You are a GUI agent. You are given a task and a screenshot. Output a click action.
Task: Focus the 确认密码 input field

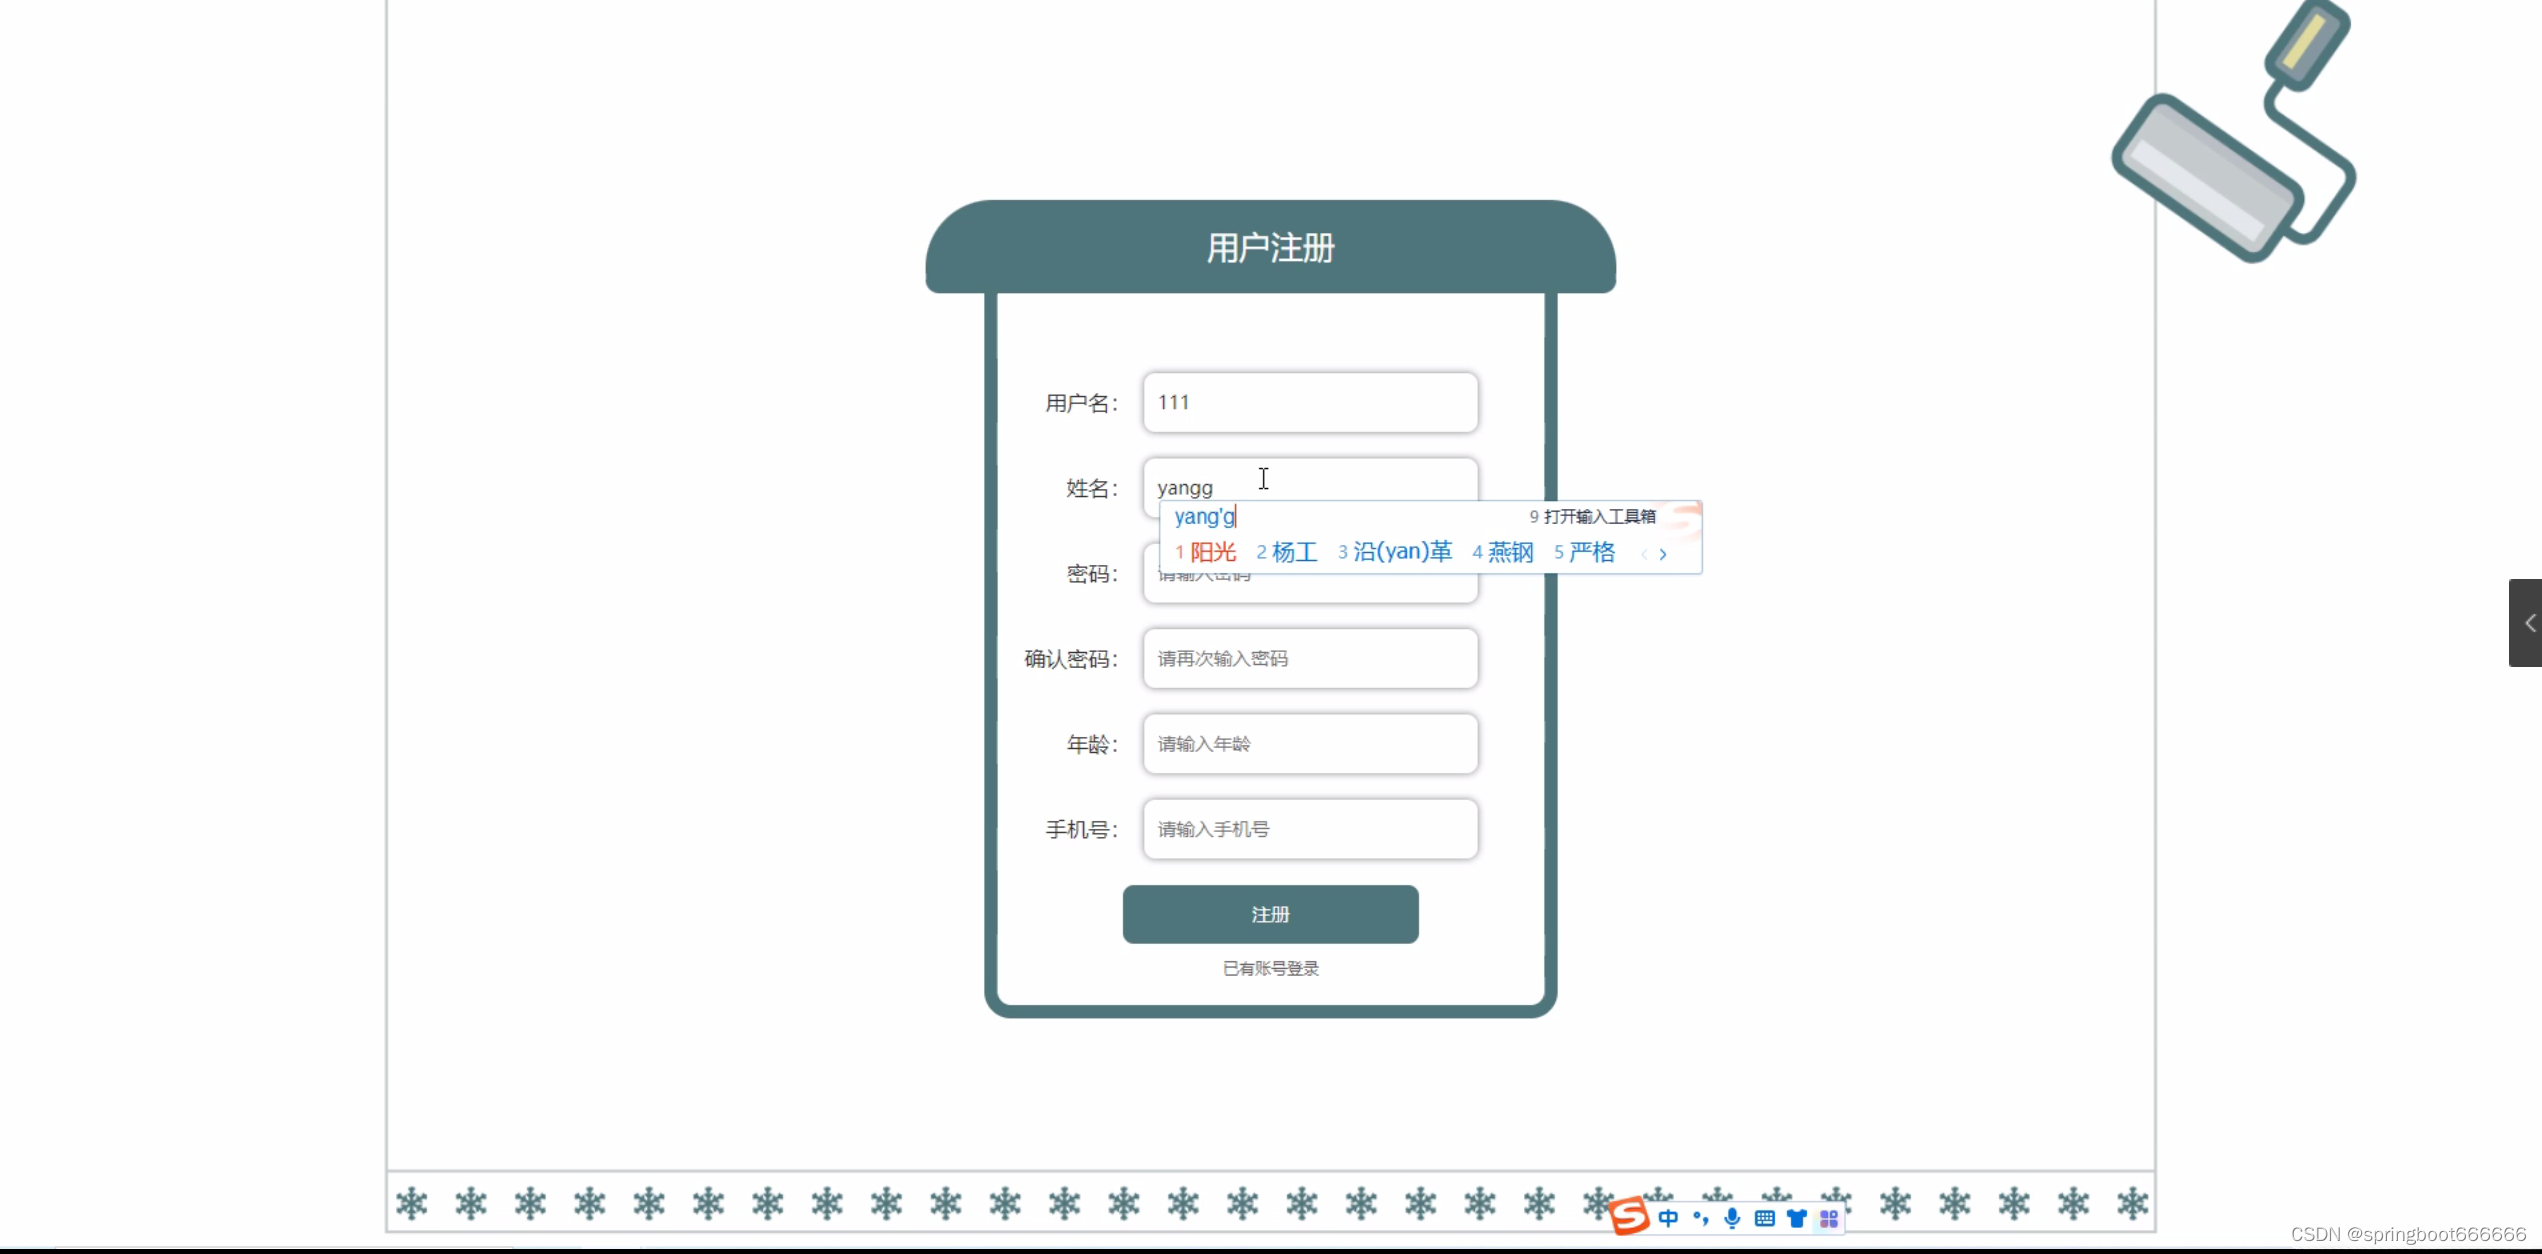coord(1310,658)
